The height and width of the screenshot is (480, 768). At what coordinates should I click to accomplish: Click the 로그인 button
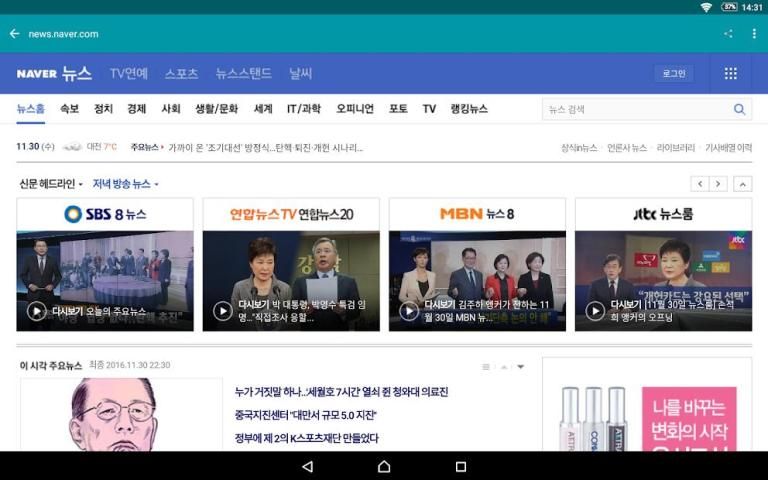(673, 74)
